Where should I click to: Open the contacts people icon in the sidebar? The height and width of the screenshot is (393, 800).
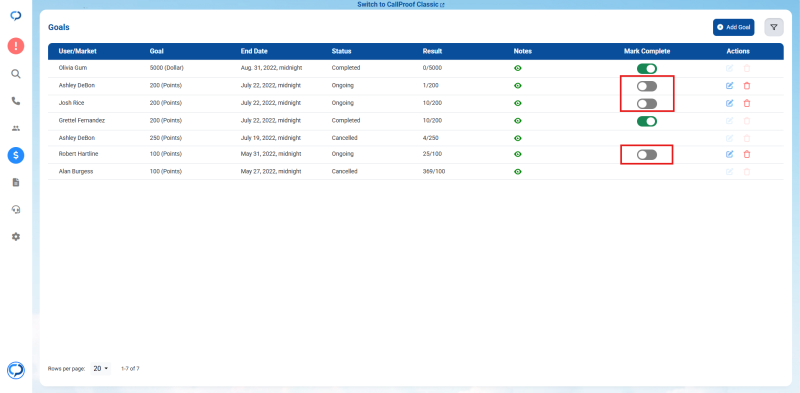(x=16, y=129)
